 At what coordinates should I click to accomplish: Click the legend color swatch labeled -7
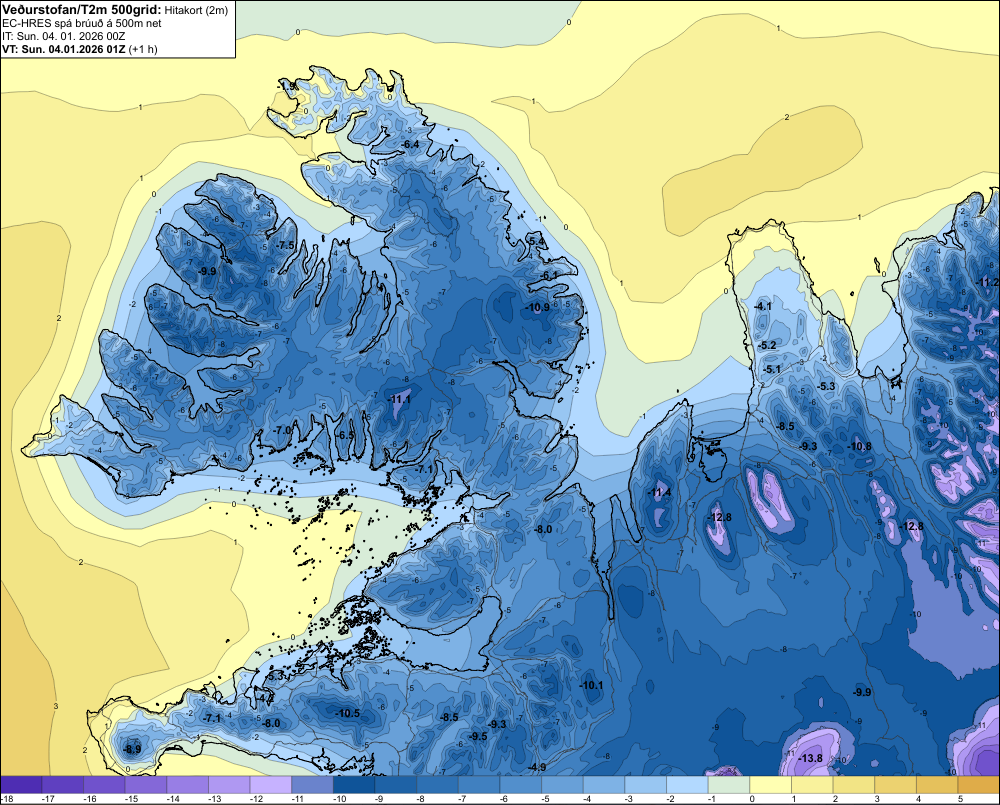(x=478, y=785)
